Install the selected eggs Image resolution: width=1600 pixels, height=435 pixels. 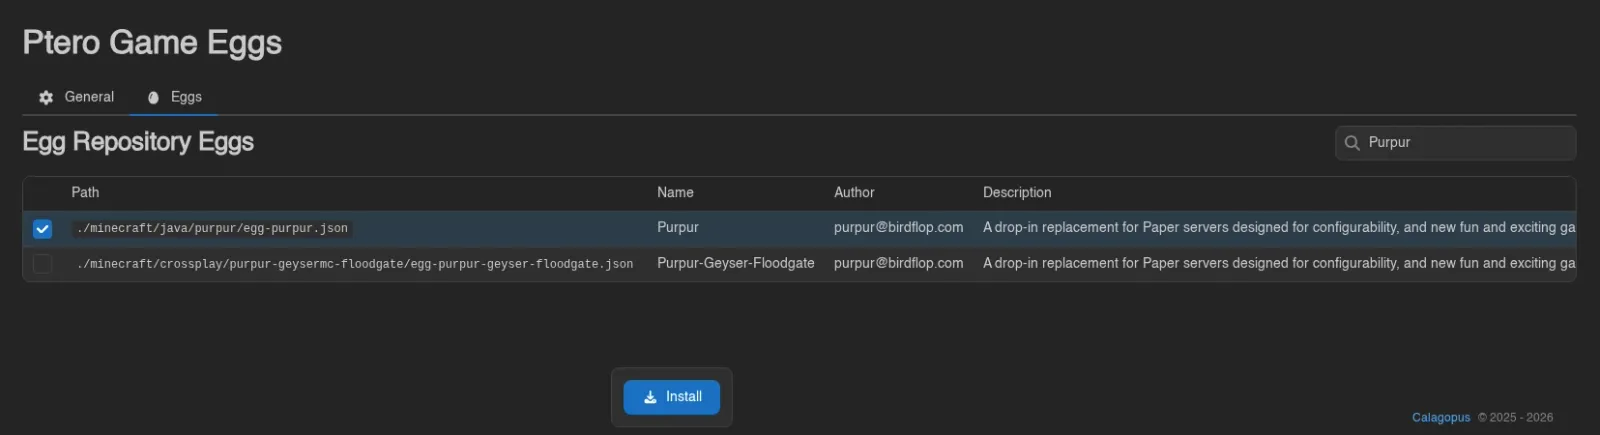(x=672, y=397)
